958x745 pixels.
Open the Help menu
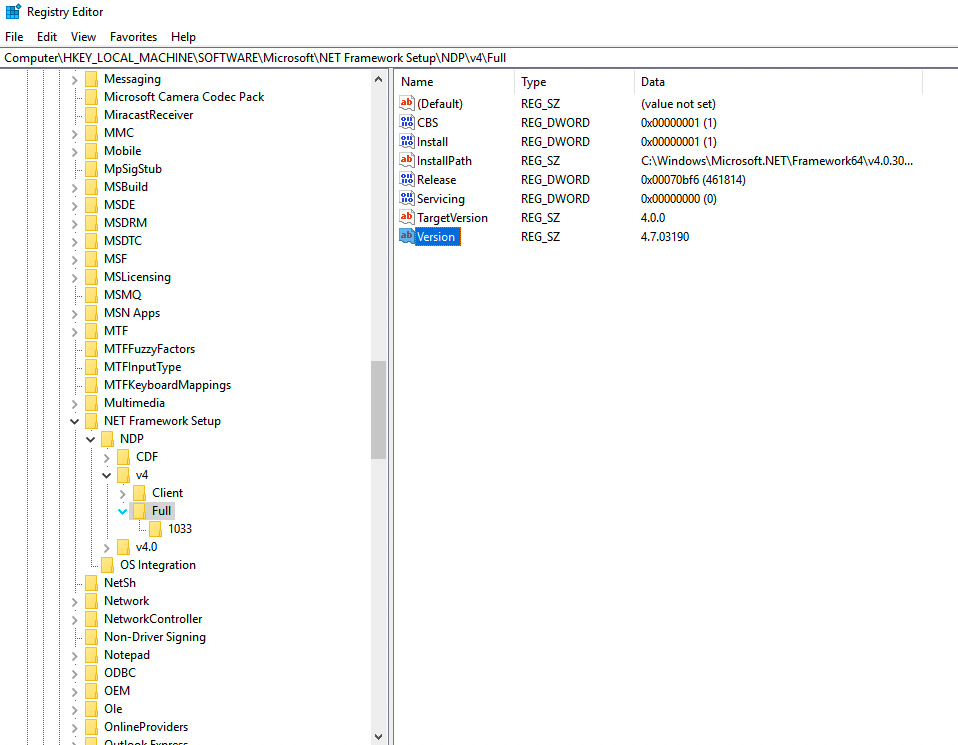(x=183, y=37)
